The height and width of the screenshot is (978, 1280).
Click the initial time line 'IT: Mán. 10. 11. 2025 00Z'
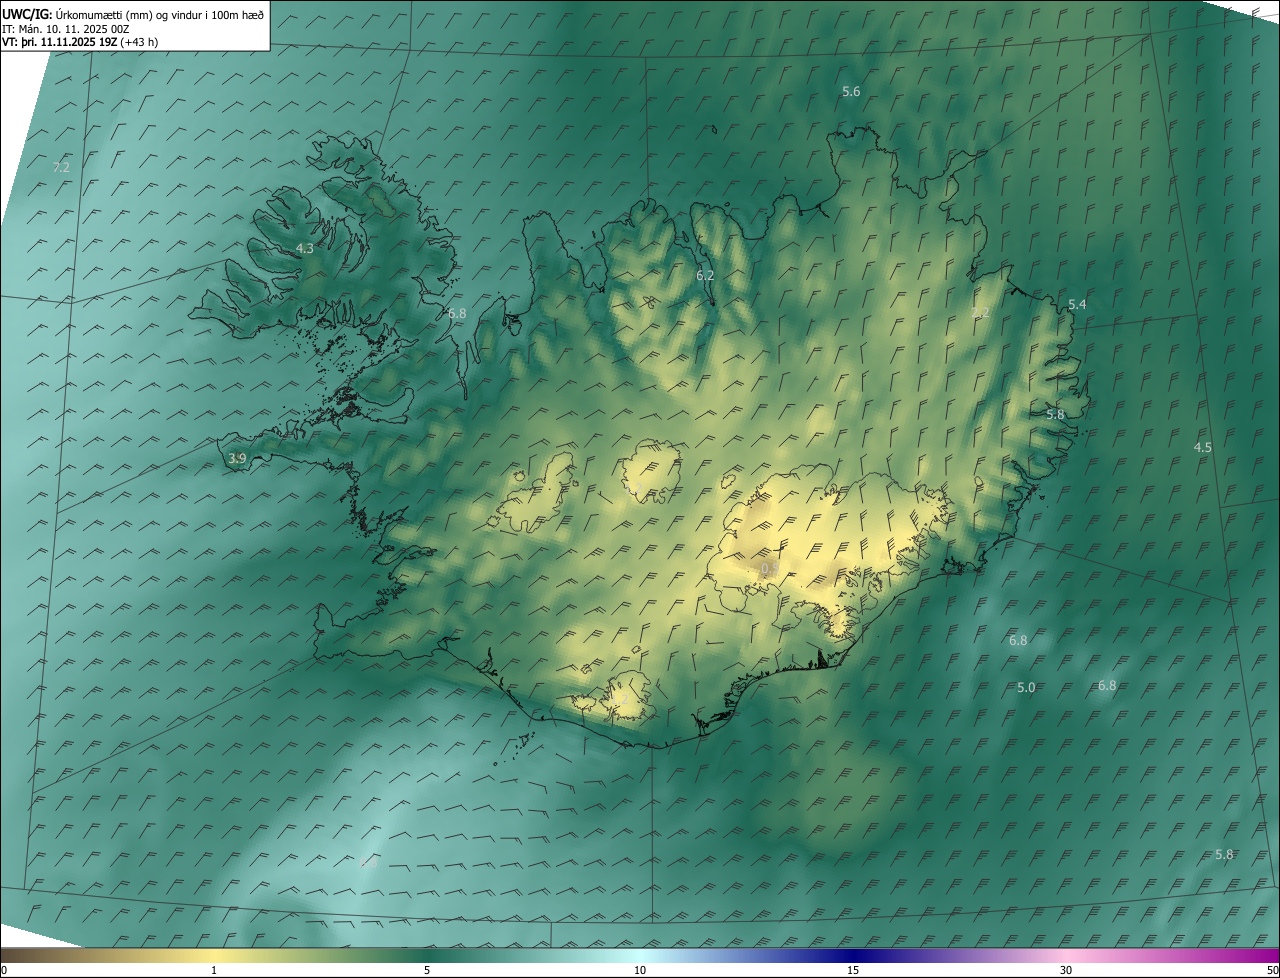pos(67,29)
